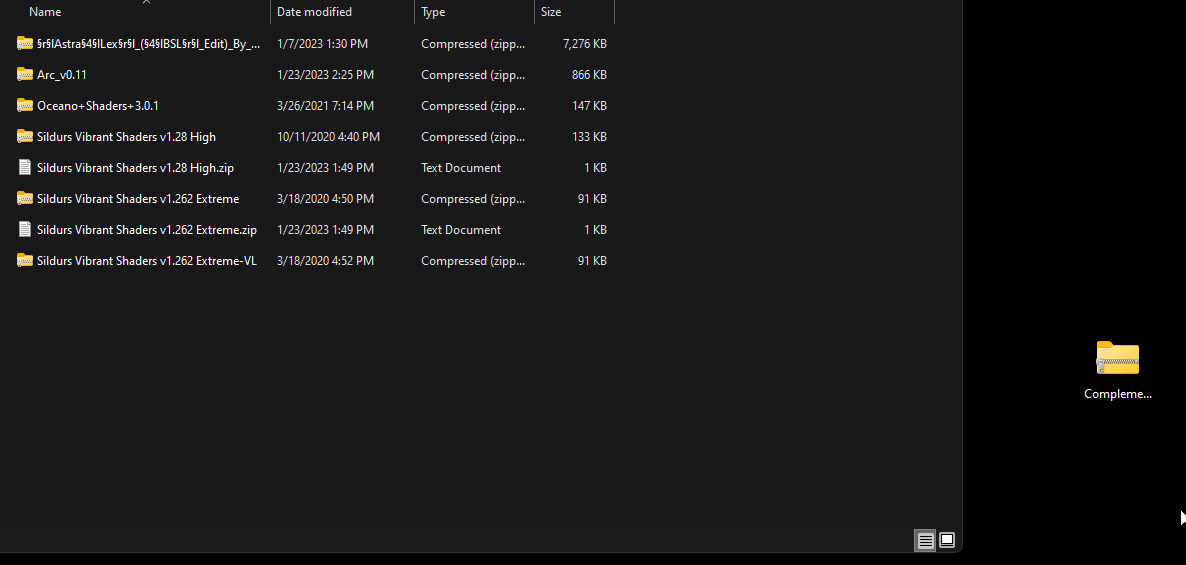1186x565 pixels.
Task: Select the Compleme... zip icon on desktop
Action: point(1117,358)
